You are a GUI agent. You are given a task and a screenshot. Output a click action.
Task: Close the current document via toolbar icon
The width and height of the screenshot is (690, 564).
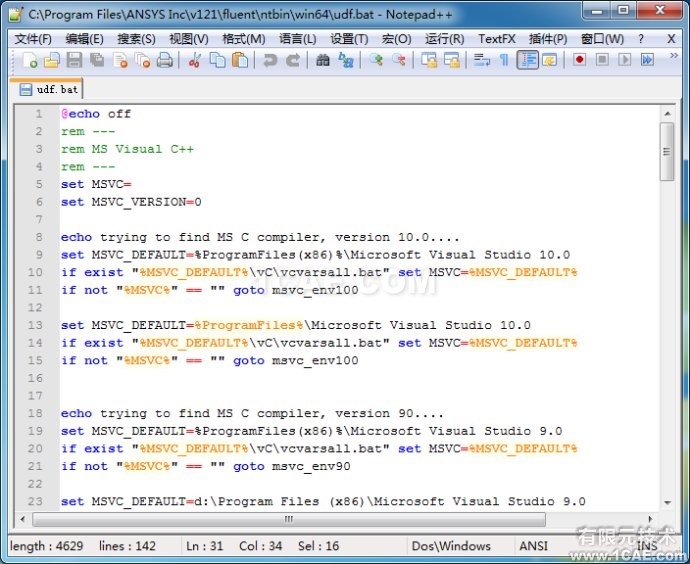(x=120, y=60)
